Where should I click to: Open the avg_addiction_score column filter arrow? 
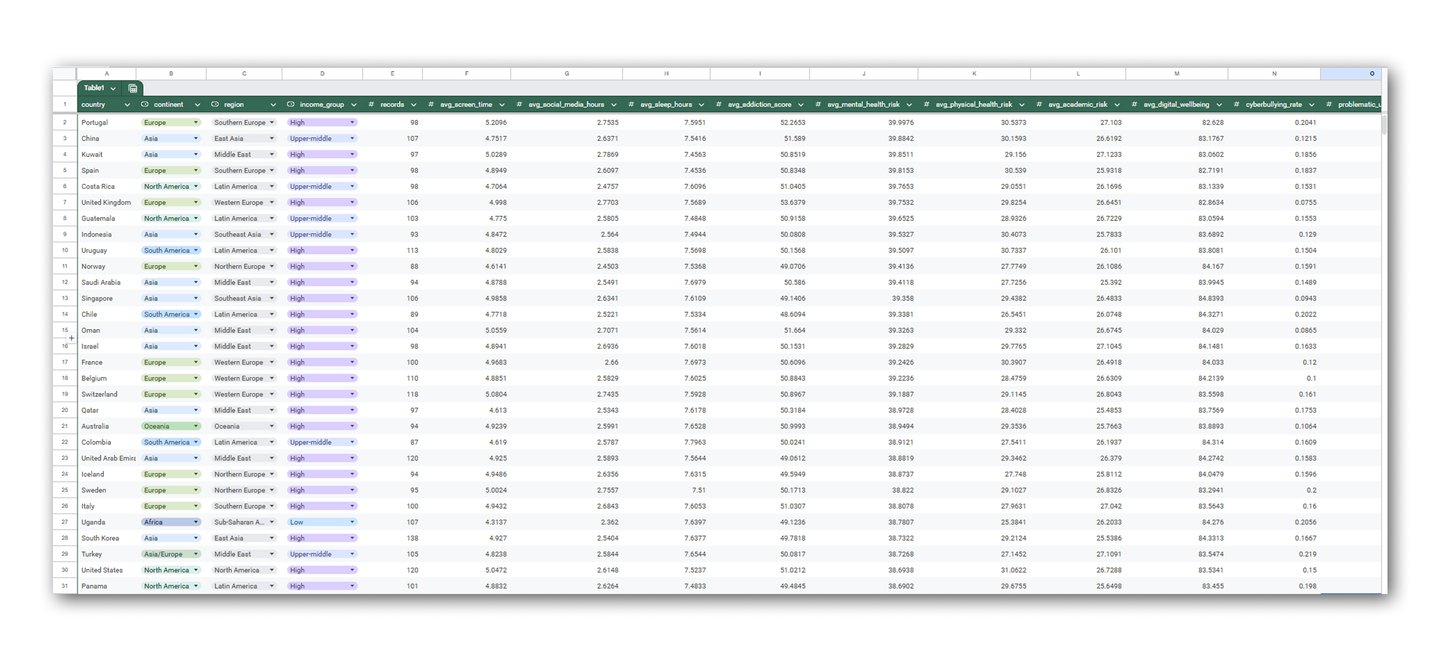[800, 105]
